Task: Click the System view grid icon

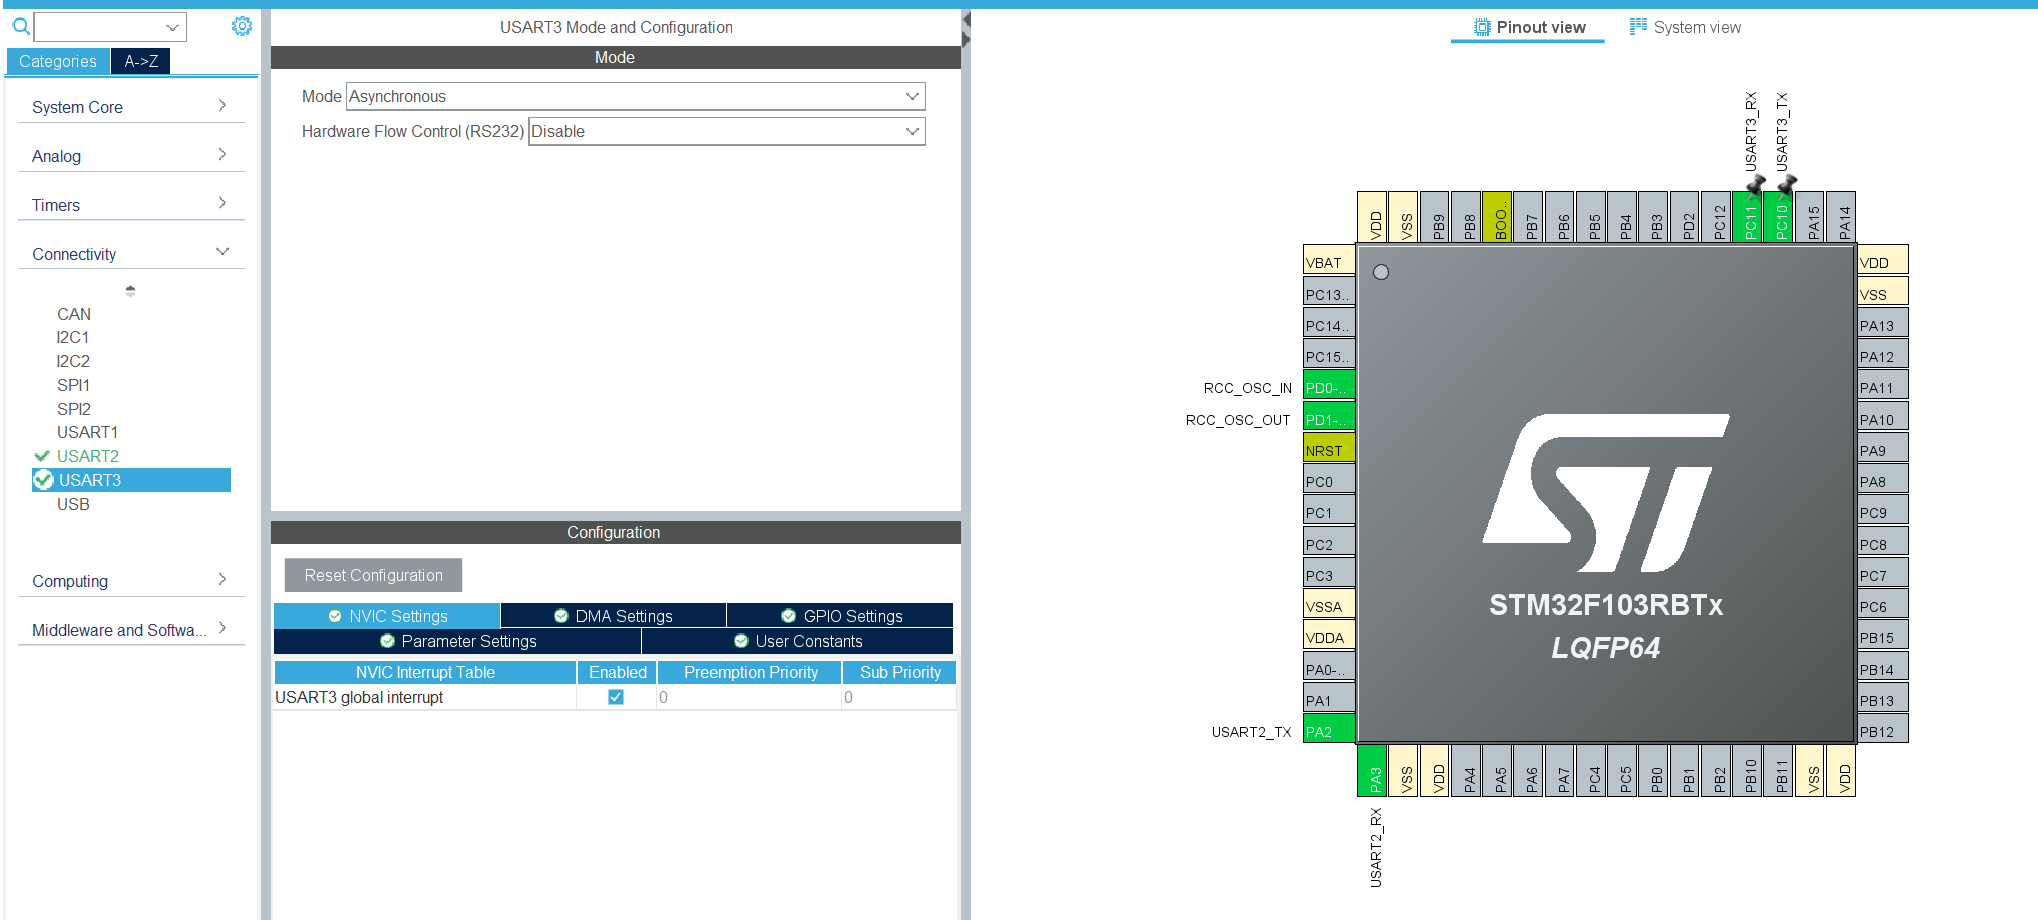Action: click(x=1638, y=27)
